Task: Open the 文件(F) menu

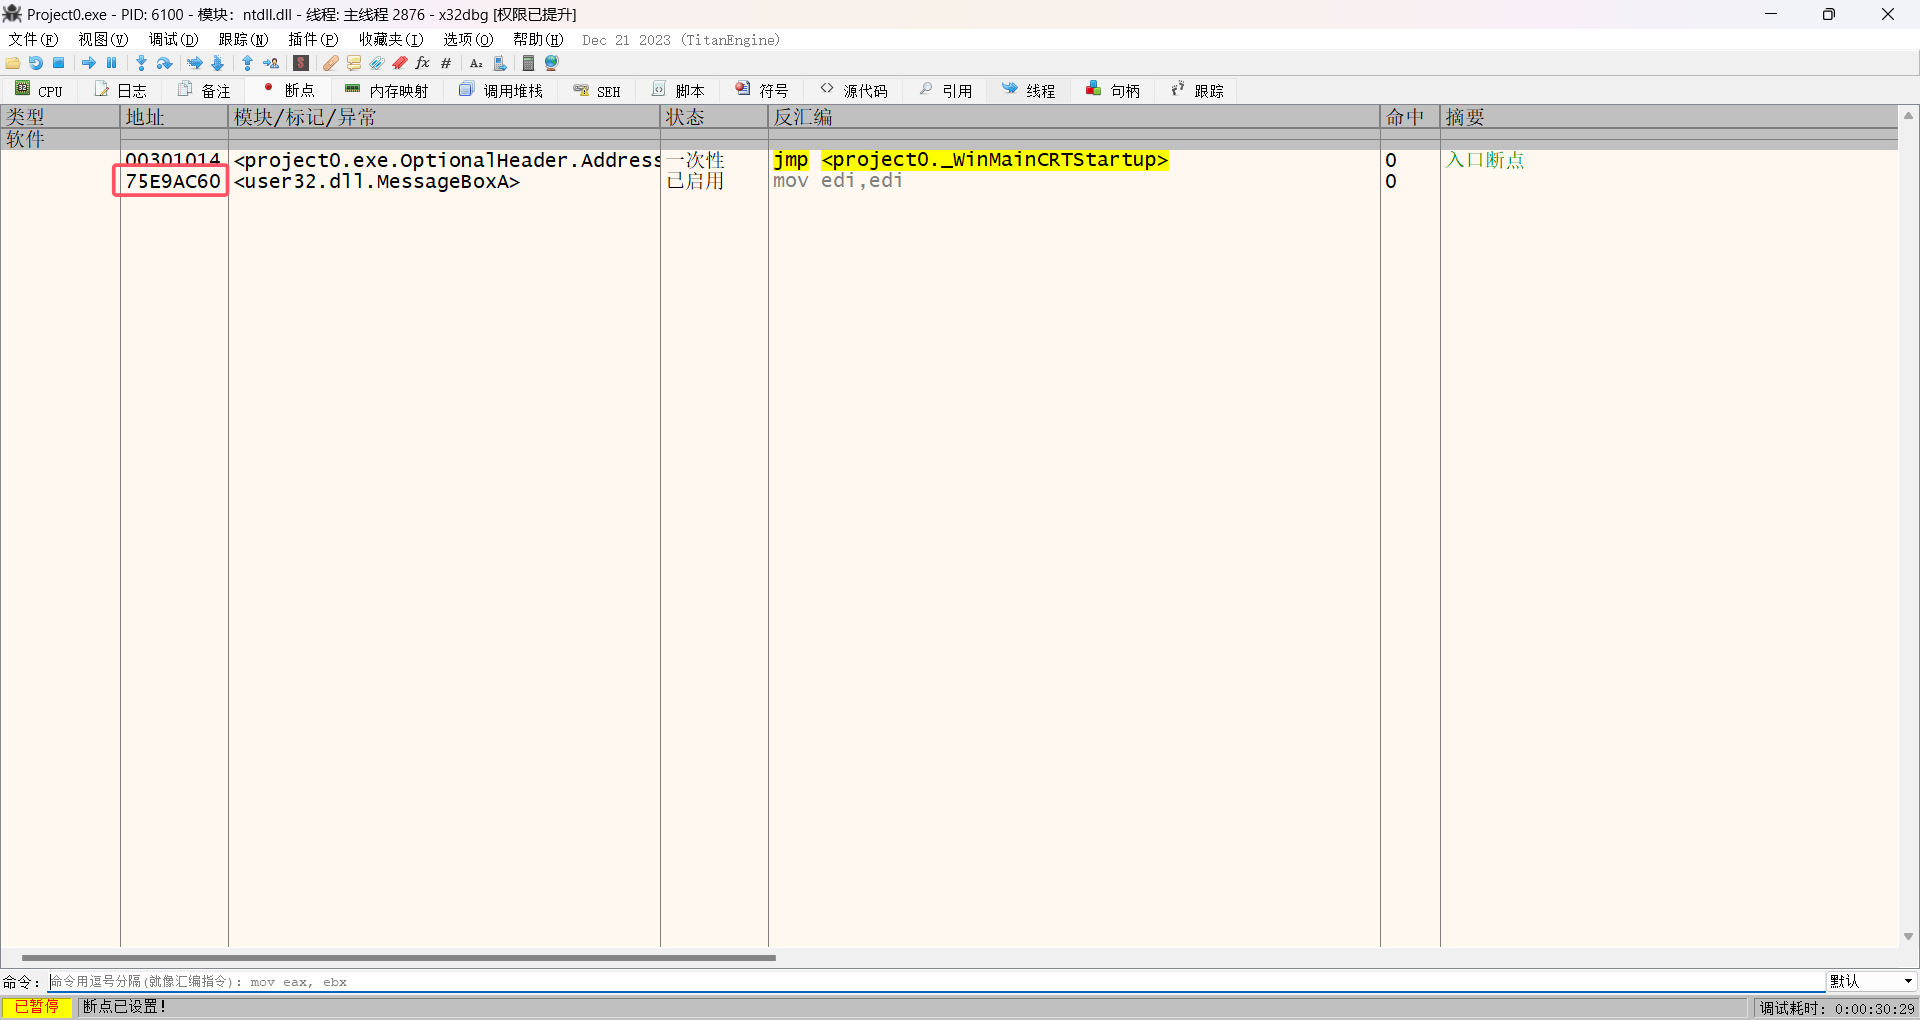Action: click(x=33, y=40)
